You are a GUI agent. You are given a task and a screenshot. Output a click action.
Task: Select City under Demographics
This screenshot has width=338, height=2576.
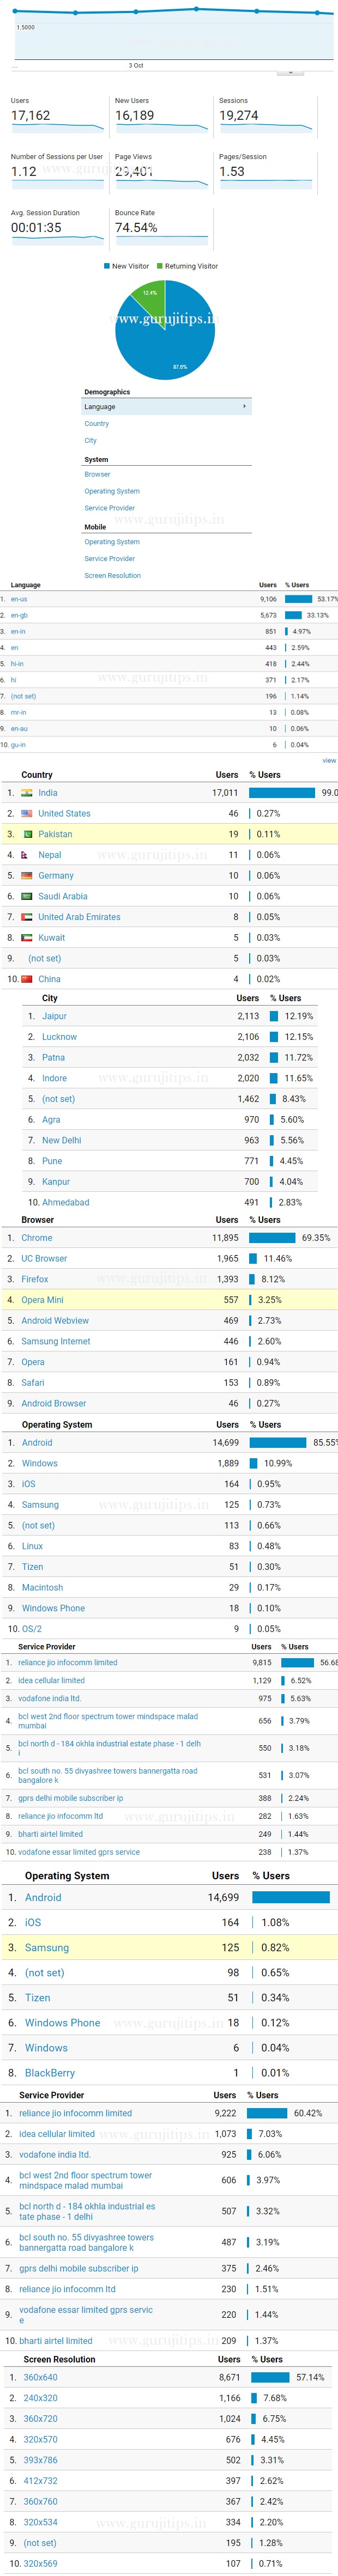click(x=91, y=441)
